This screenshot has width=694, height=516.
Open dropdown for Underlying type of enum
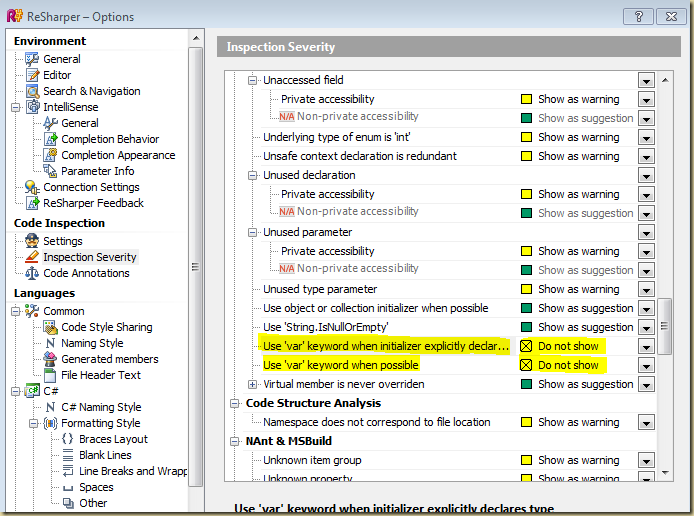pos(646,138)
